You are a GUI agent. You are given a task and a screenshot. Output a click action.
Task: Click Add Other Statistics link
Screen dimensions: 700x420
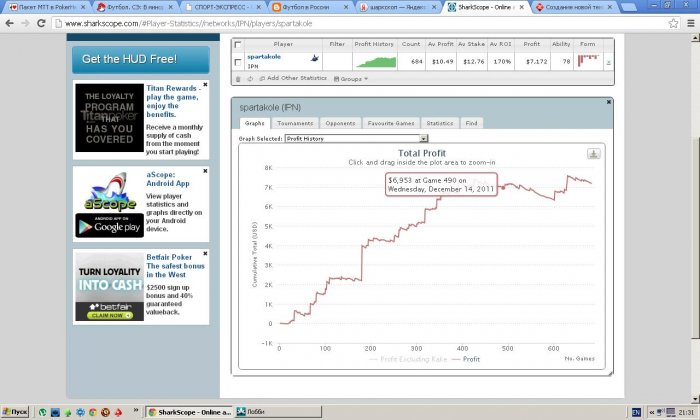tap(293, 79)
